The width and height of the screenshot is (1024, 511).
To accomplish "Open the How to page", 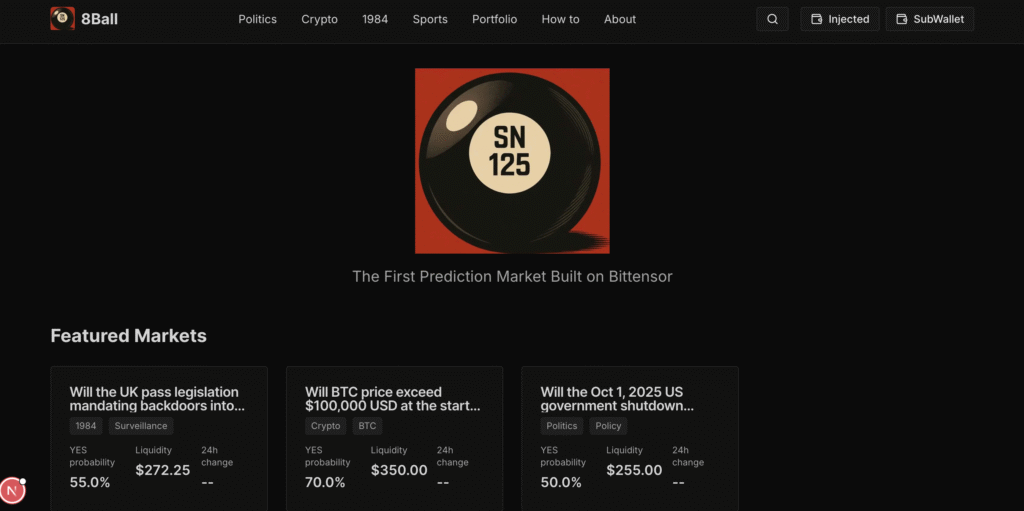I will [x=560, y=19].
